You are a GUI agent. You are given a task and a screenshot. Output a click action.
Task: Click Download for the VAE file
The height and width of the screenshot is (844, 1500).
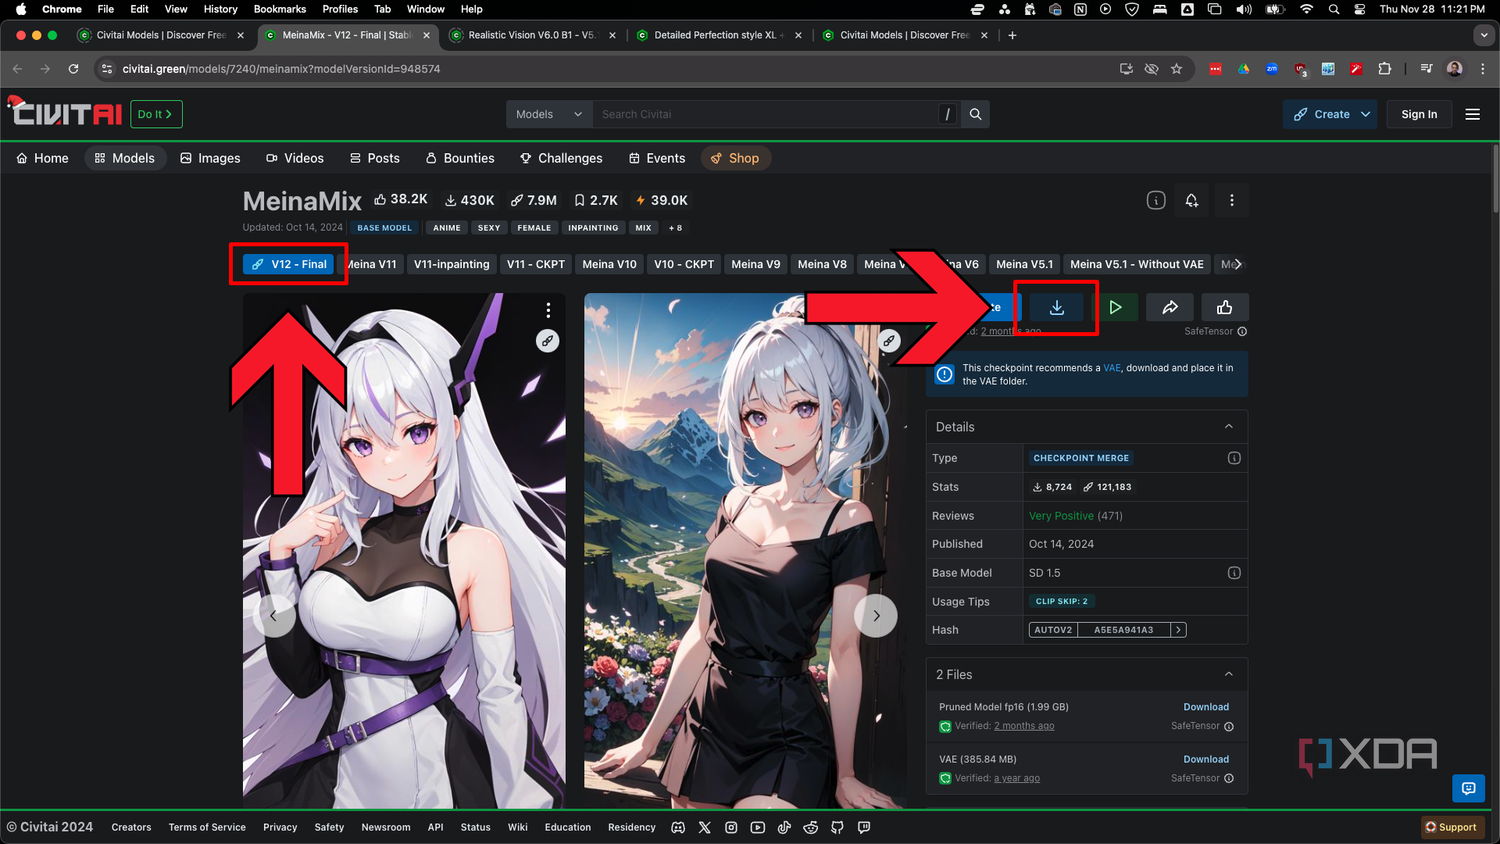point(1206,759)
